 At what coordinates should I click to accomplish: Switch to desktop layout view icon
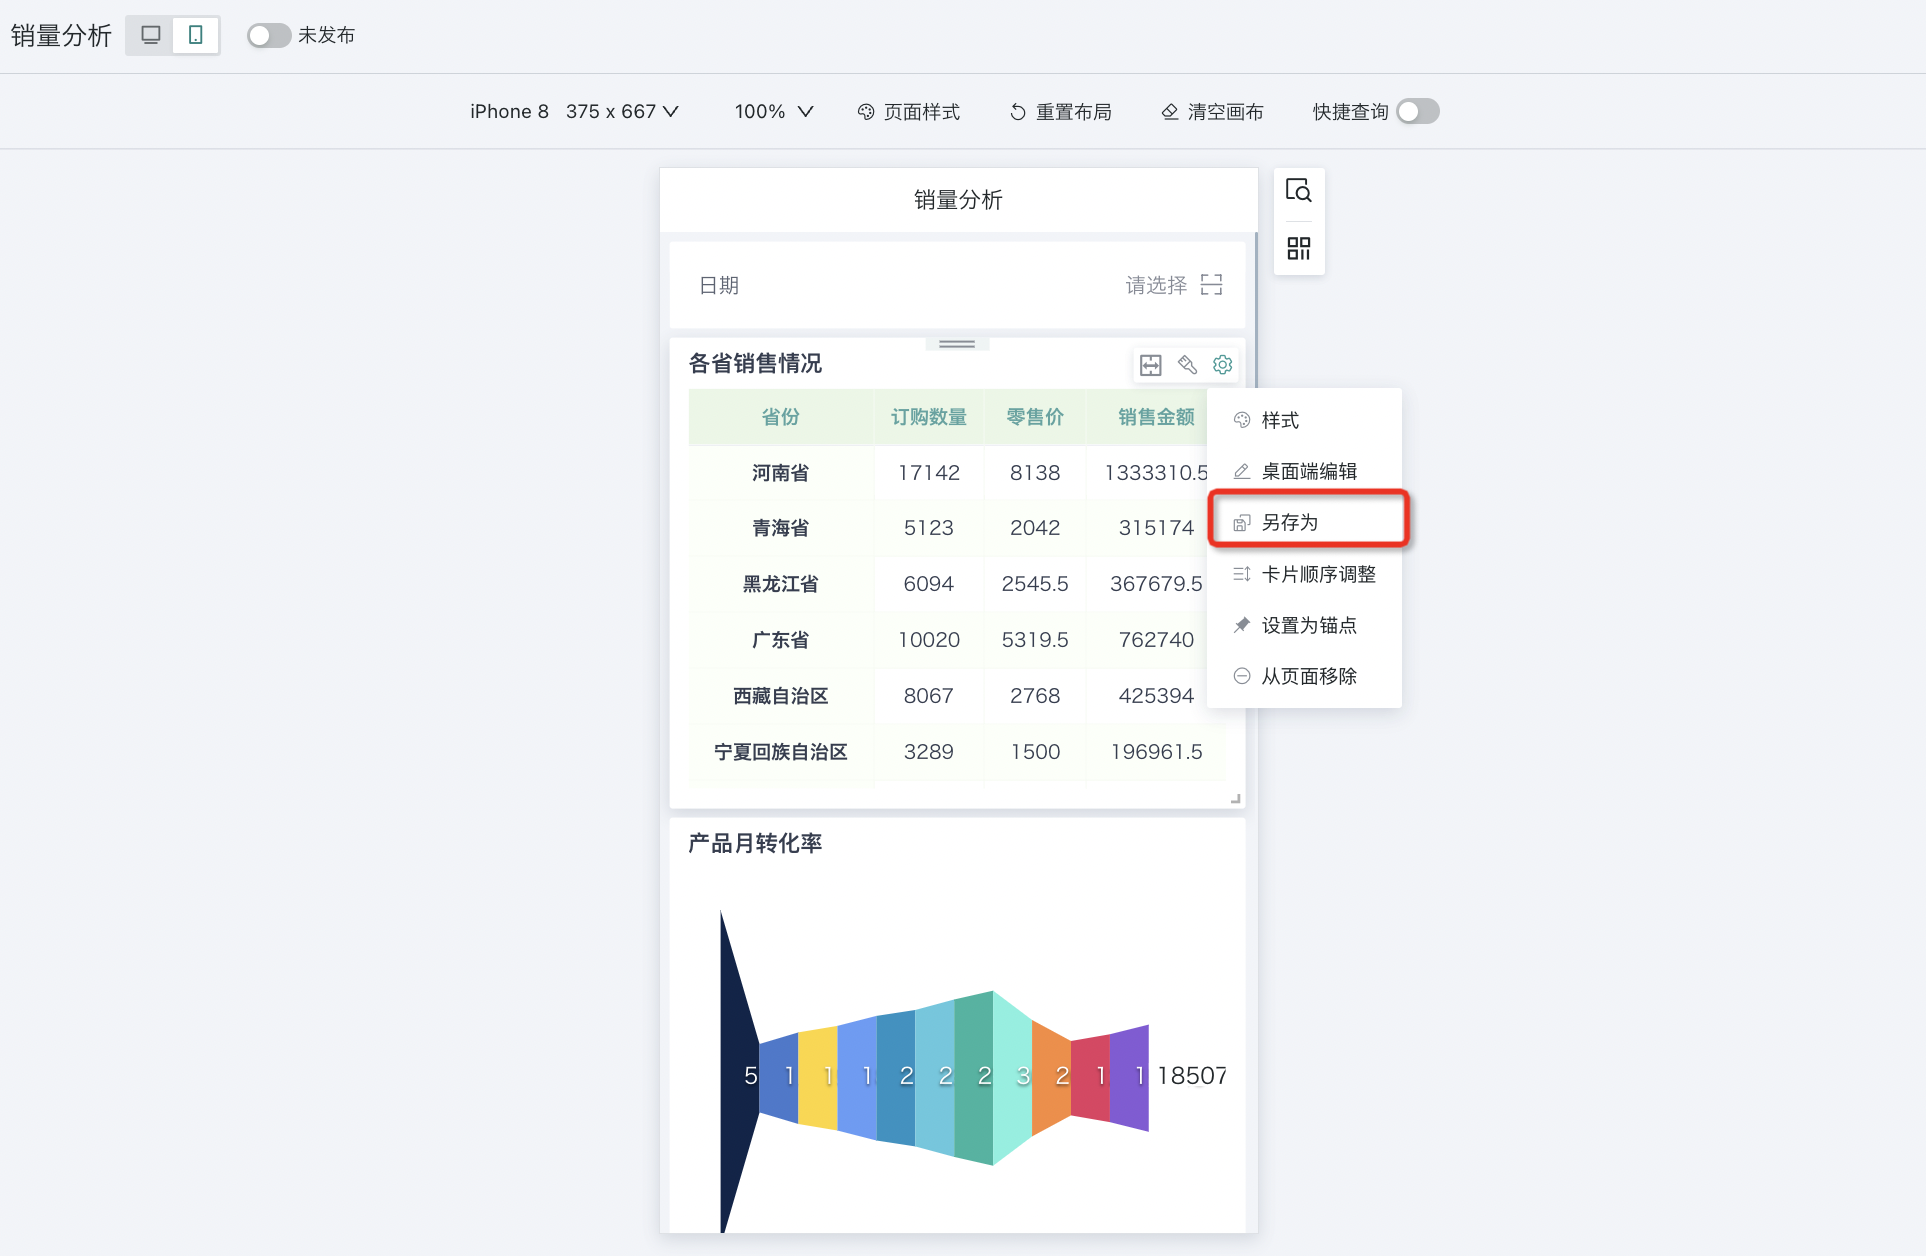tap(150, 35)
